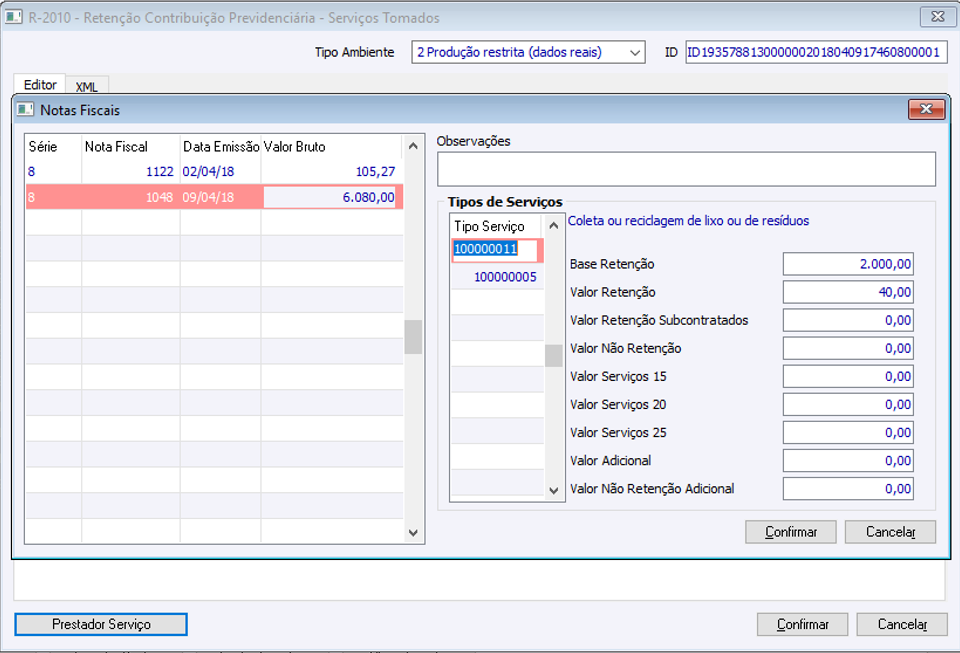Click the Base Retenção field
The width and height of the screenshot is (960, 653).
pos(848,264)
